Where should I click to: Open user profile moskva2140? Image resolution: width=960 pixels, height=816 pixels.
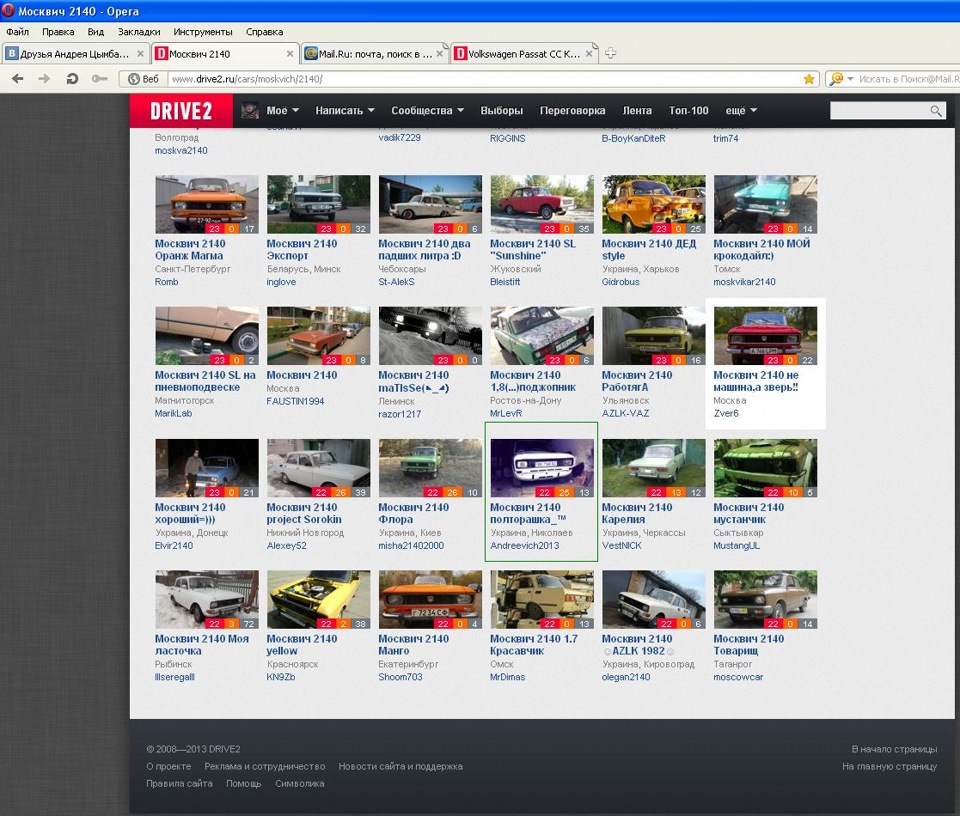click(x=181, y=151)
